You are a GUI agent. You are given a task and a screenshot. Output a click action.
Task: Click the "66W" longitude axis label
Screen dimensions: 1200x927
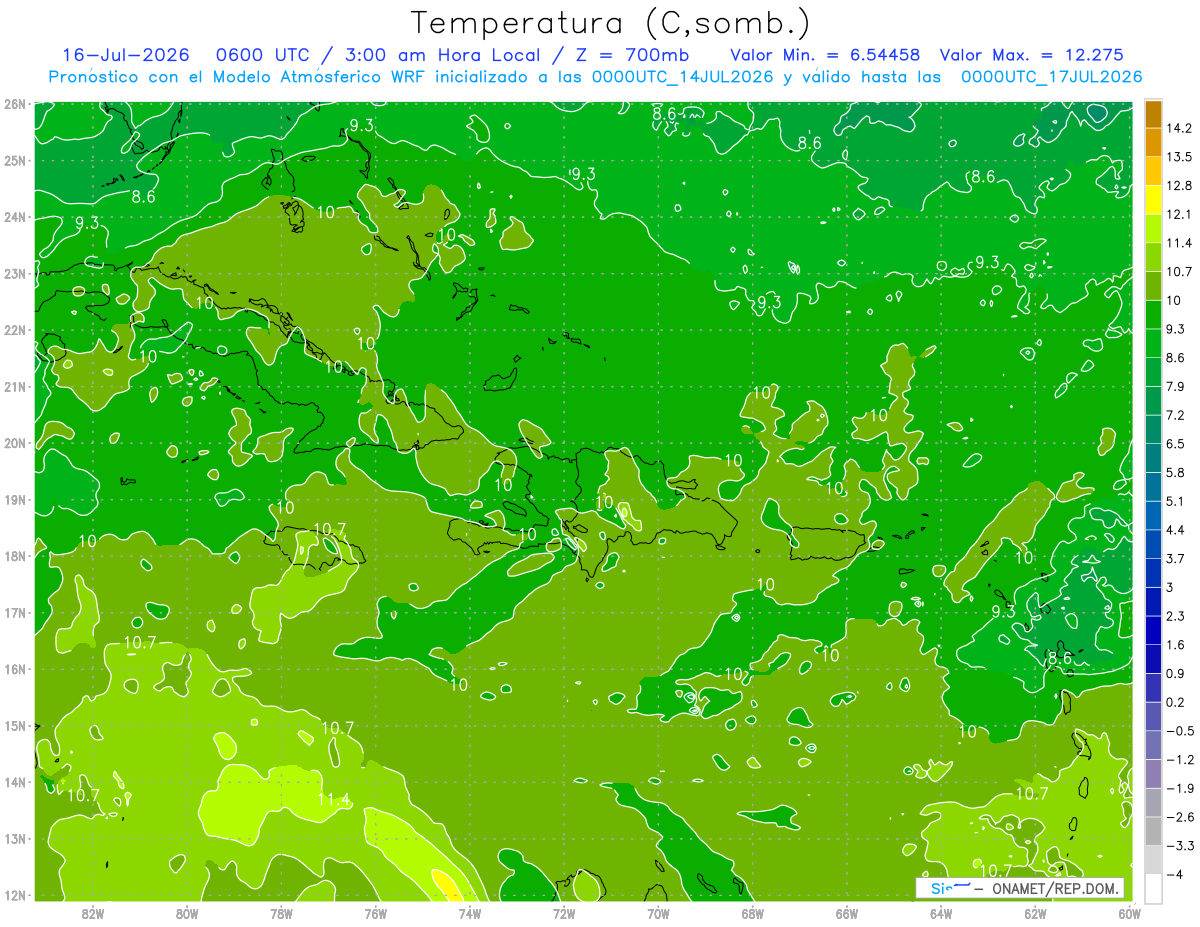pyautogui.click(x=847, y=913)
